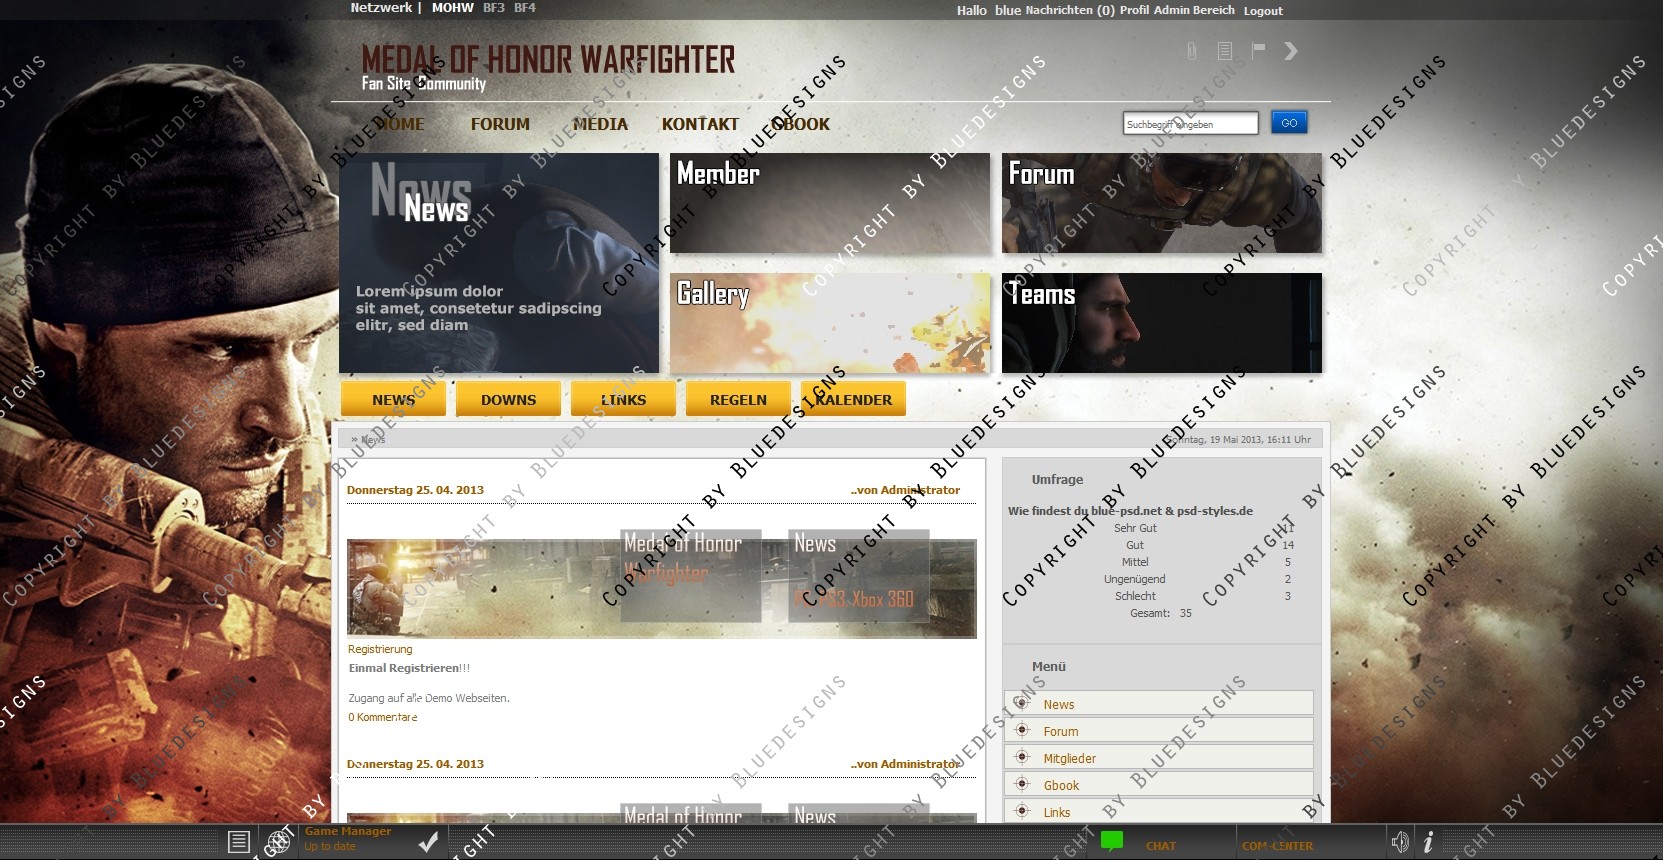
Task: Select the yellow DOWNS tab
Action: pyautogui.click(x=508, y=399)
